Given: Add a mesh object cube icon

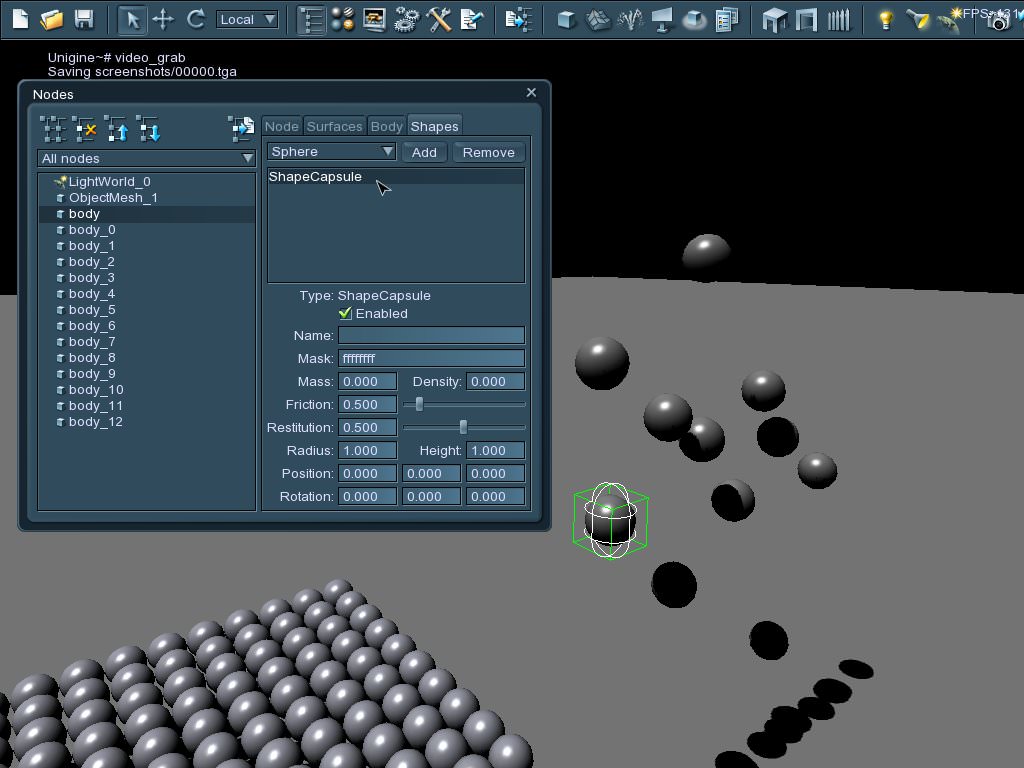Looking at the screenshot, I should [x=566, y=19].
